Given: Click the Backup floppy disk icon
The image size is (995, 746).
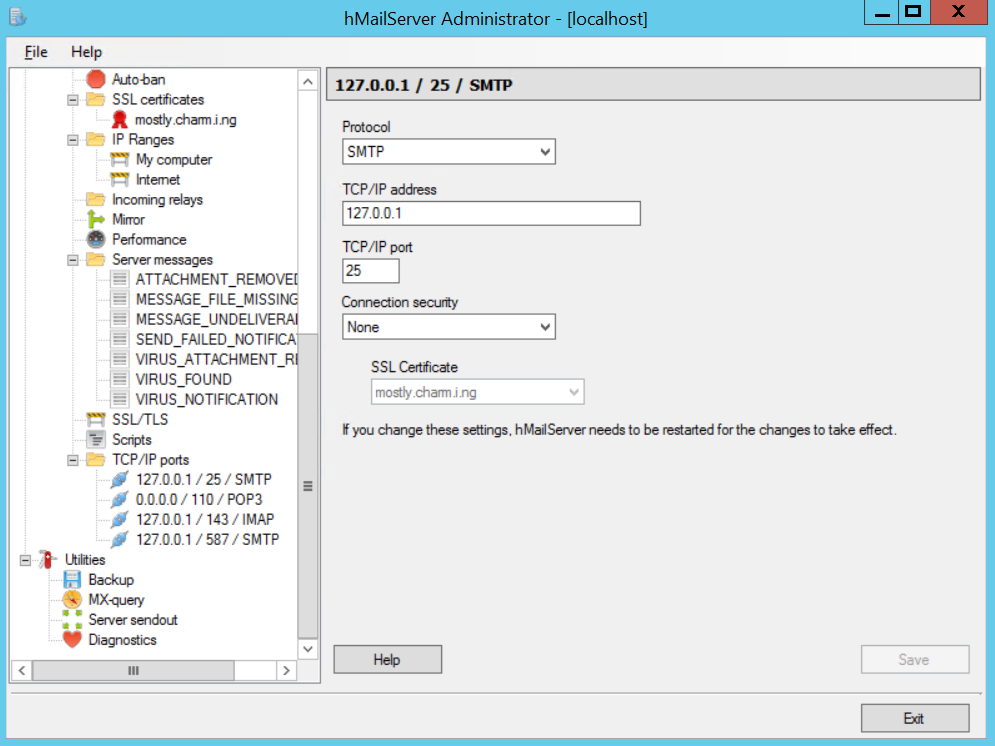Looking at the screenshot, I should click(72, 580).
